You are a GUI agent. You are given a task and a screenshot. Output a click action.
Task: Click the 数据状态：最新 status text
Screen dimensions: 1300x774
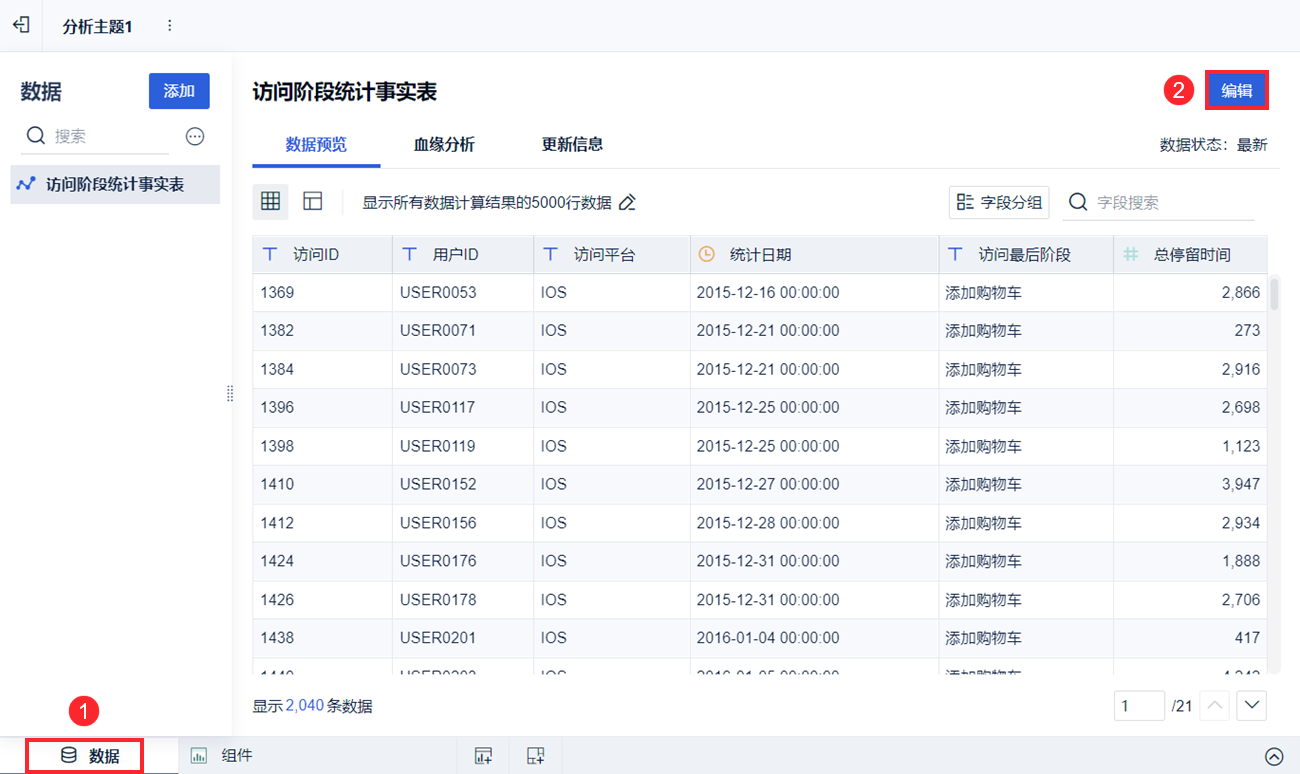pyautogui.click(x=1213, y=145)
